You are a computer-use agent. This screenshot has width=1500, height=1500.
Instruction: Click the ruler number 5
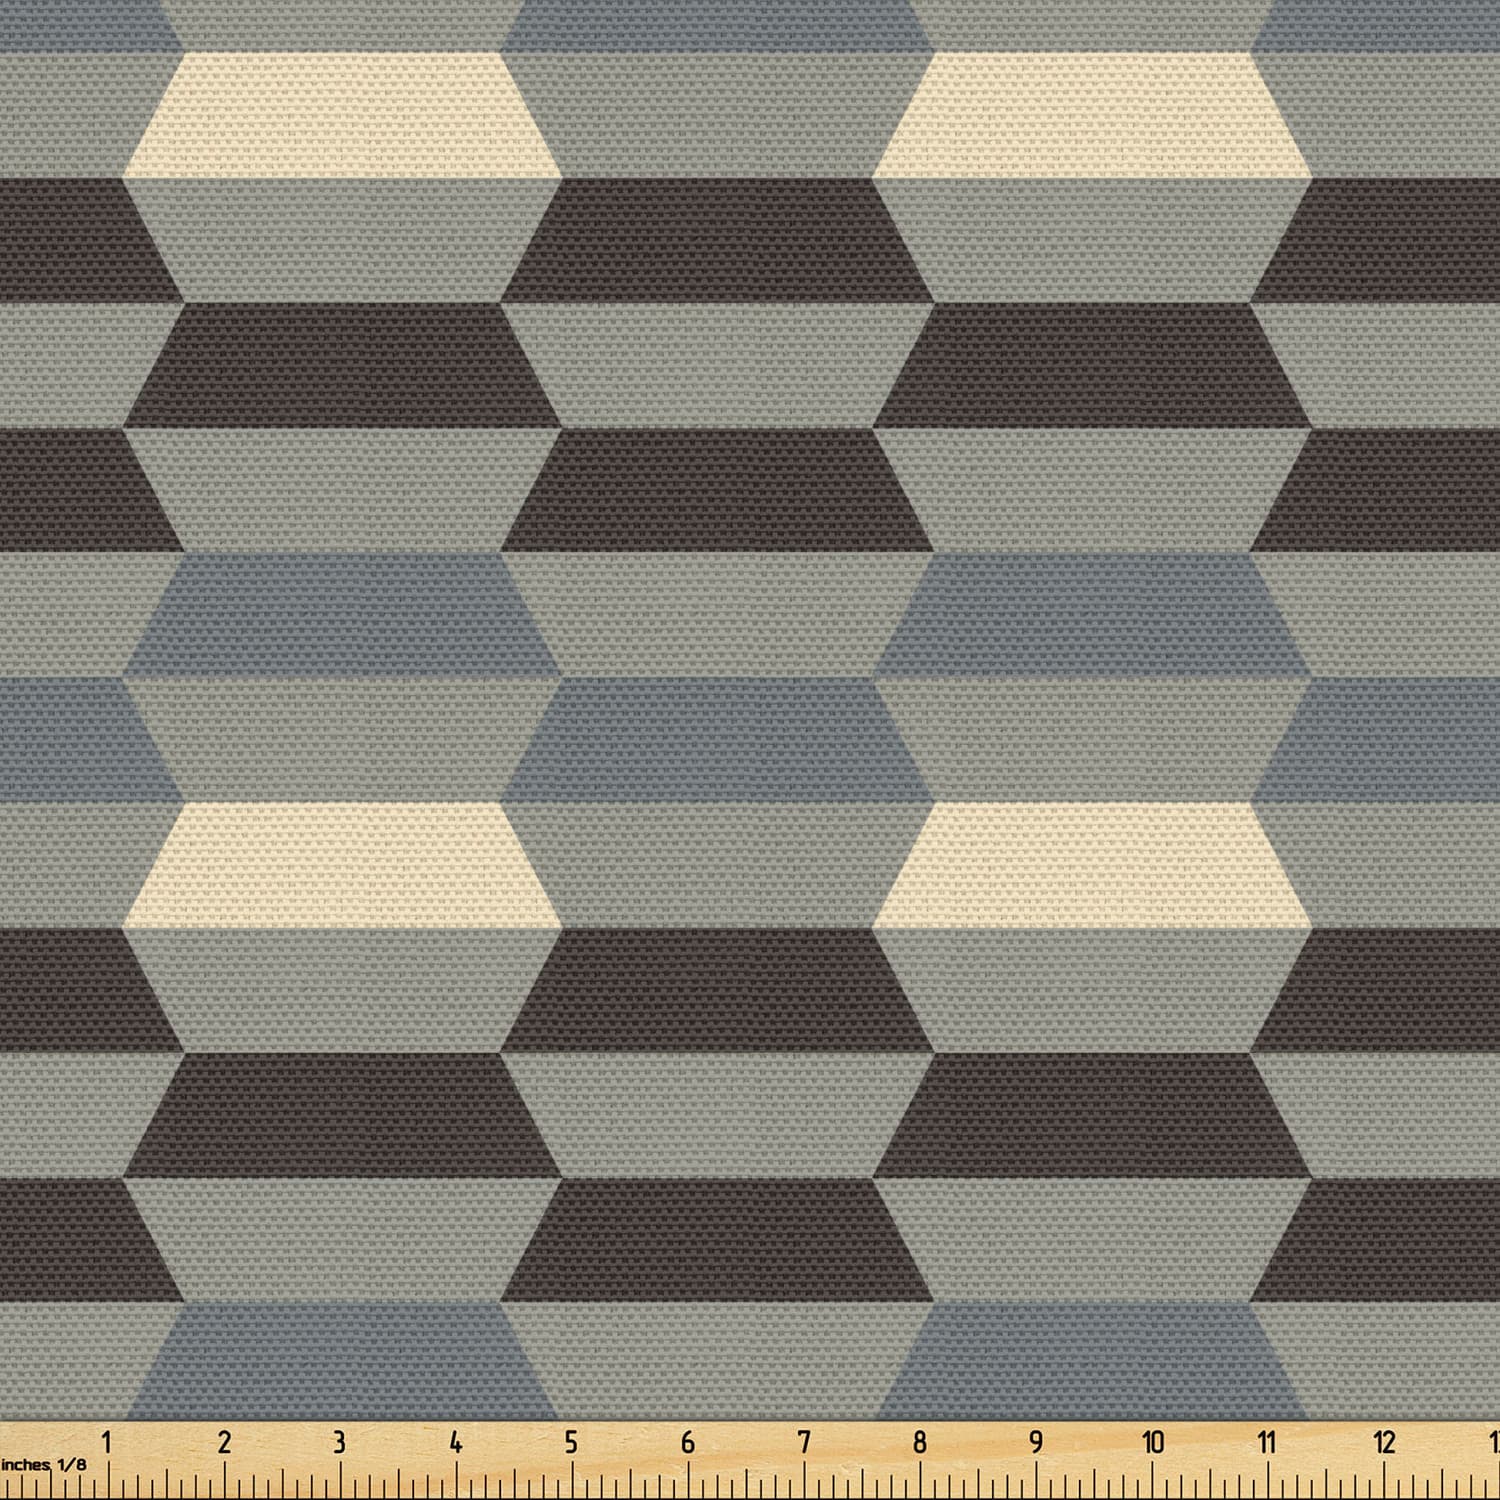click(x=571, y=1441)
